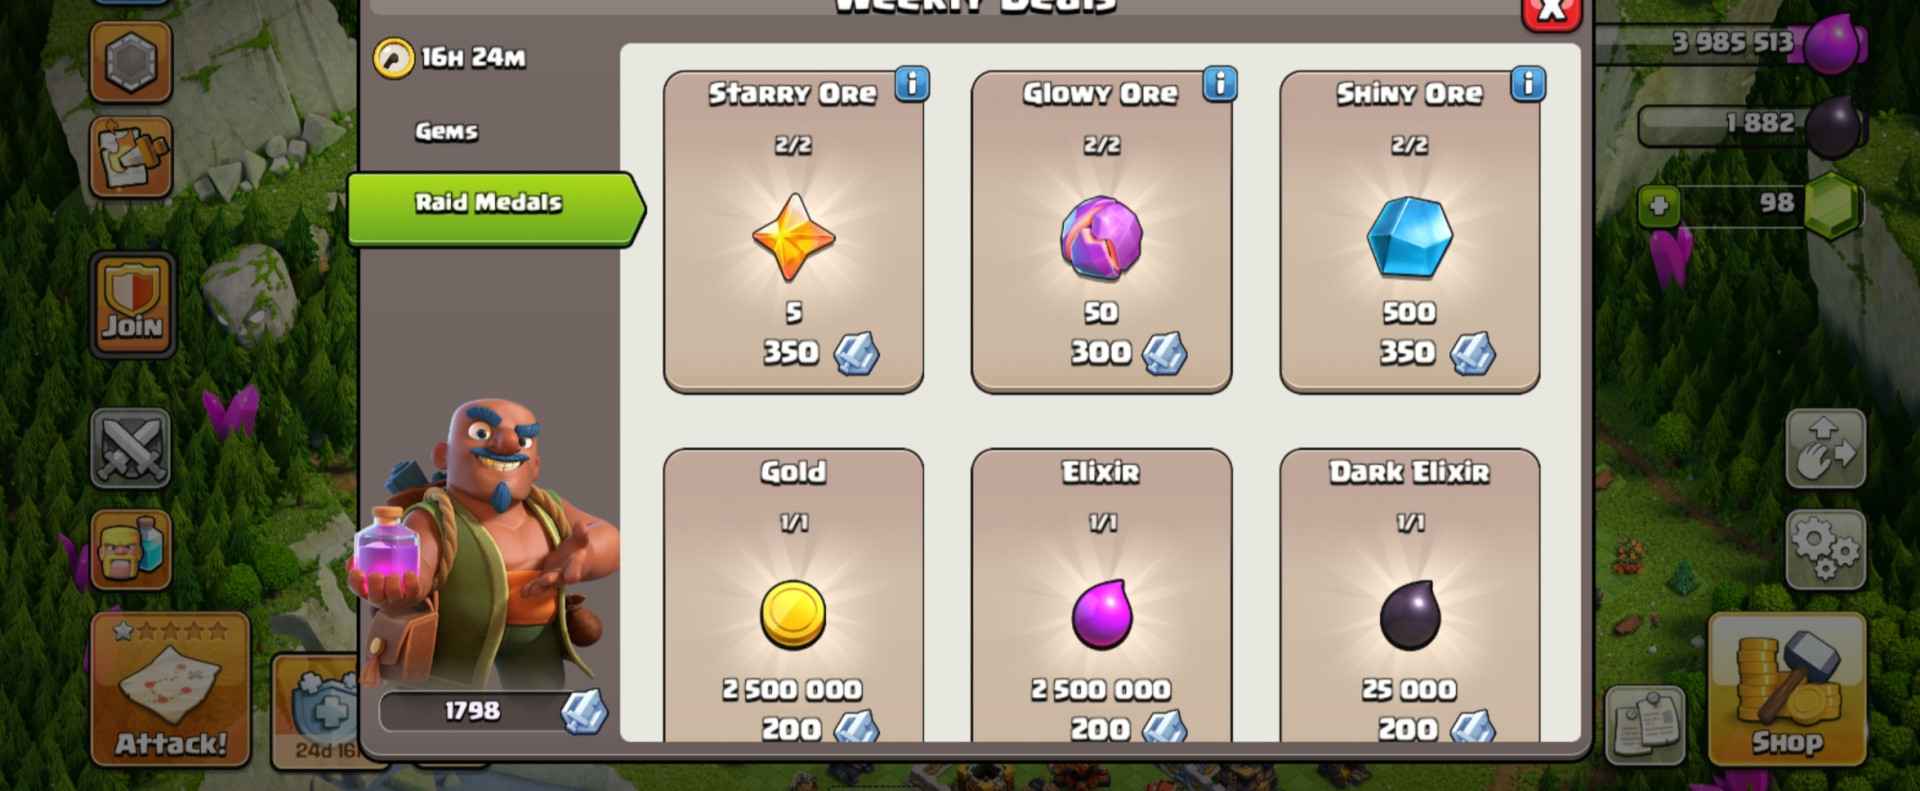Buy Starry Ore for 350 medals
1920x791 pixels.
[793, 232]
